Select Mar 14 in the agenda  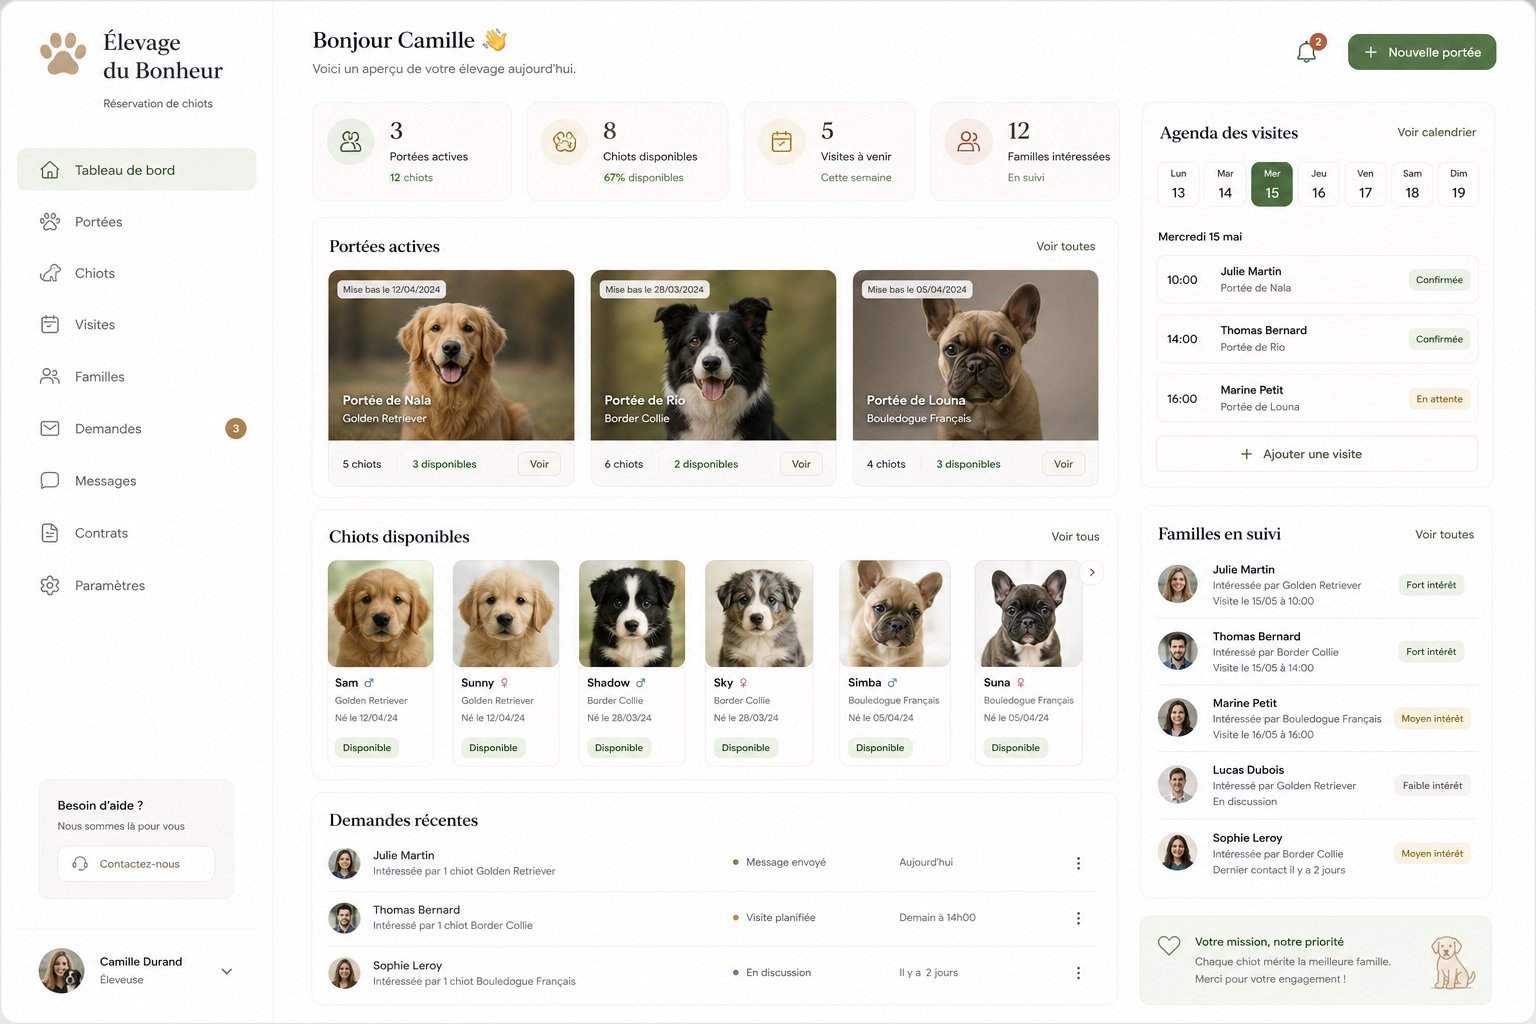[x=1225, y=184]
